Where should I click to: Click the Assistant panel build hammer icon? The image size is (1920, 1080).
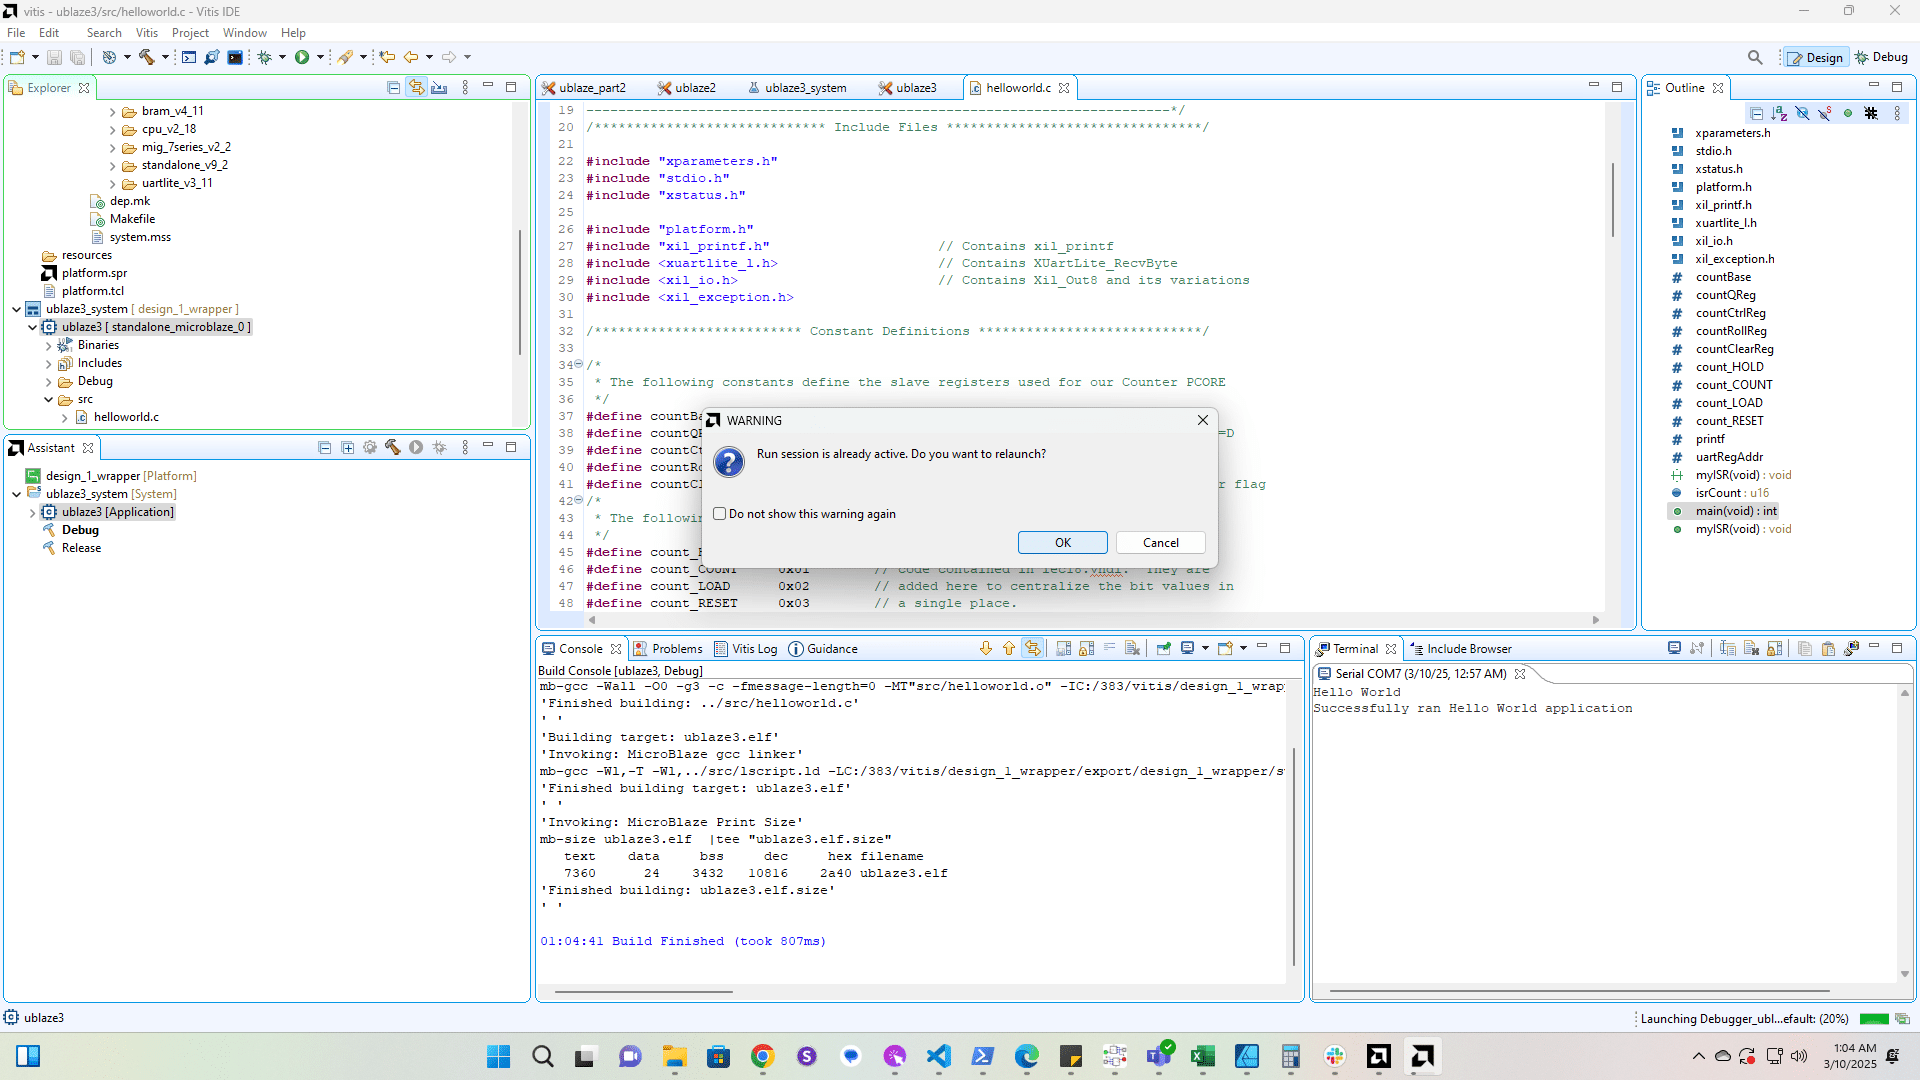[x=392, y=448]
